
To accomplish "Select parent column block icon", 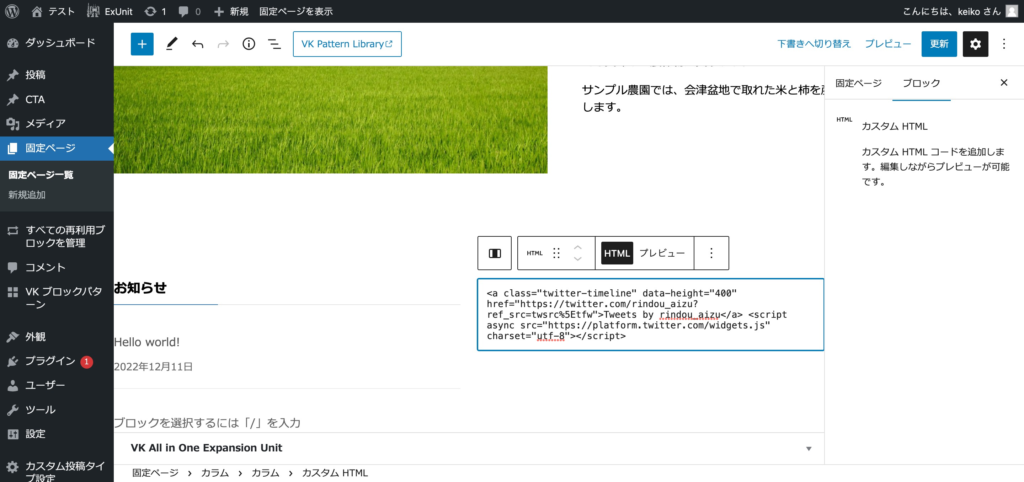I will pos(495,253).
